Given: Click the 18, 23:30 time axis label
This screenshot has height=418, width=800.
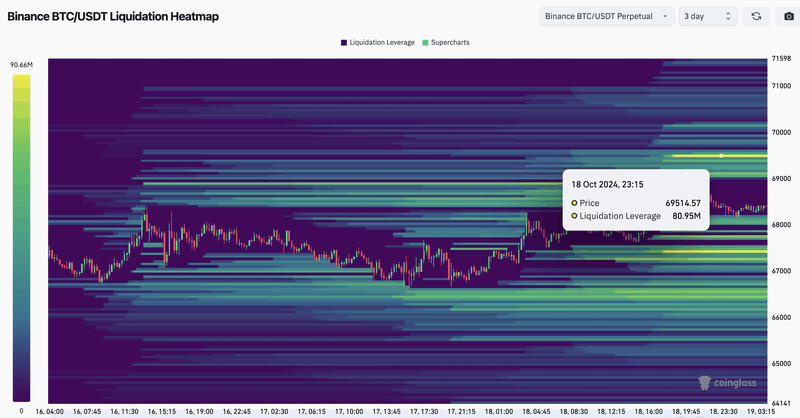Looking at the screenshot, I should [x=723, y=411].
